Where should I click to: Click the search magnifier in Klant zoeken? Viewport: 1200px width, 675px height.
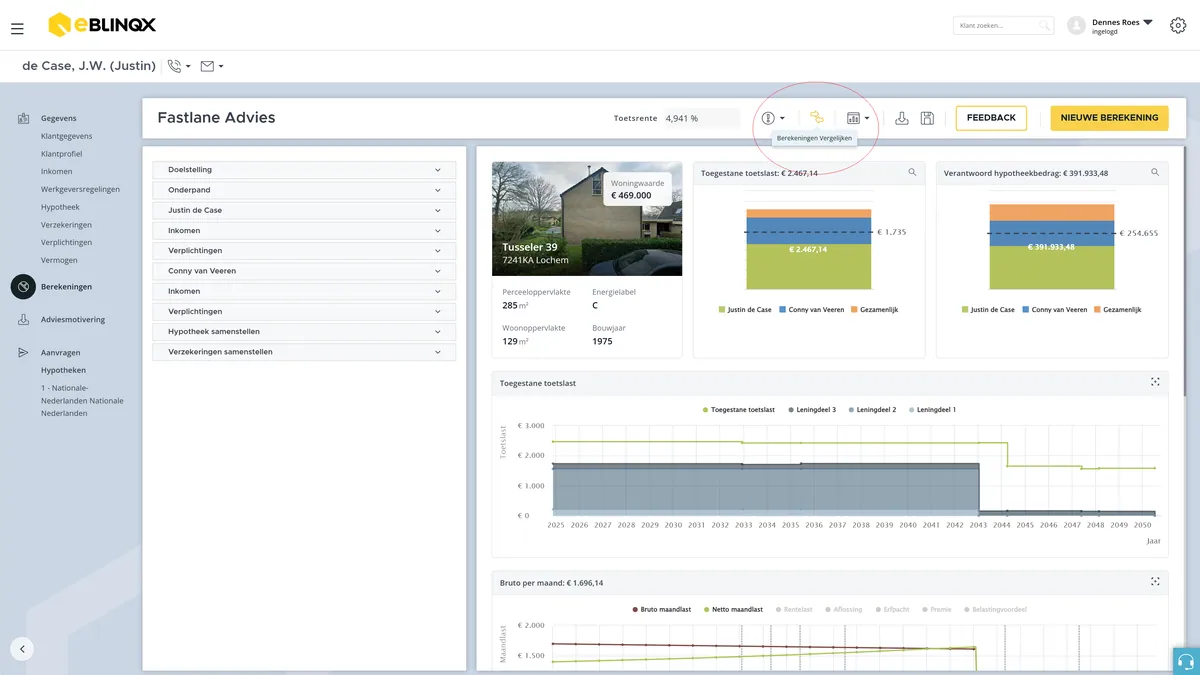coord(1044,25)
